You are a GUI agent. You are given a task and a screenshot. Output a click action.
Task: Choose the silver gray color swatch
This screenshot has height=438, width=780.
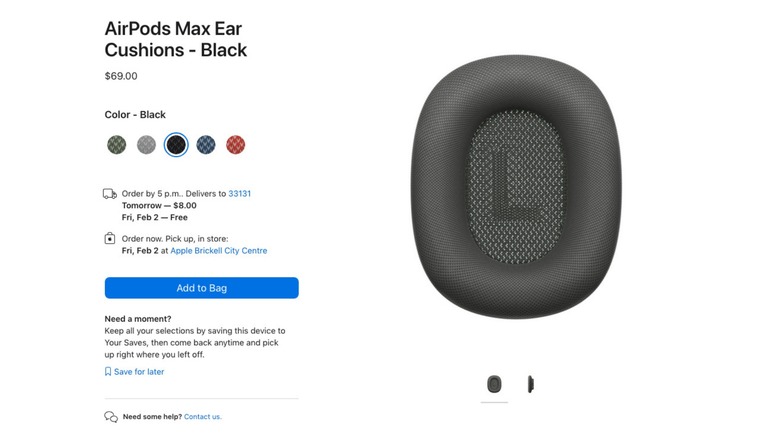[x=146, y=145]
